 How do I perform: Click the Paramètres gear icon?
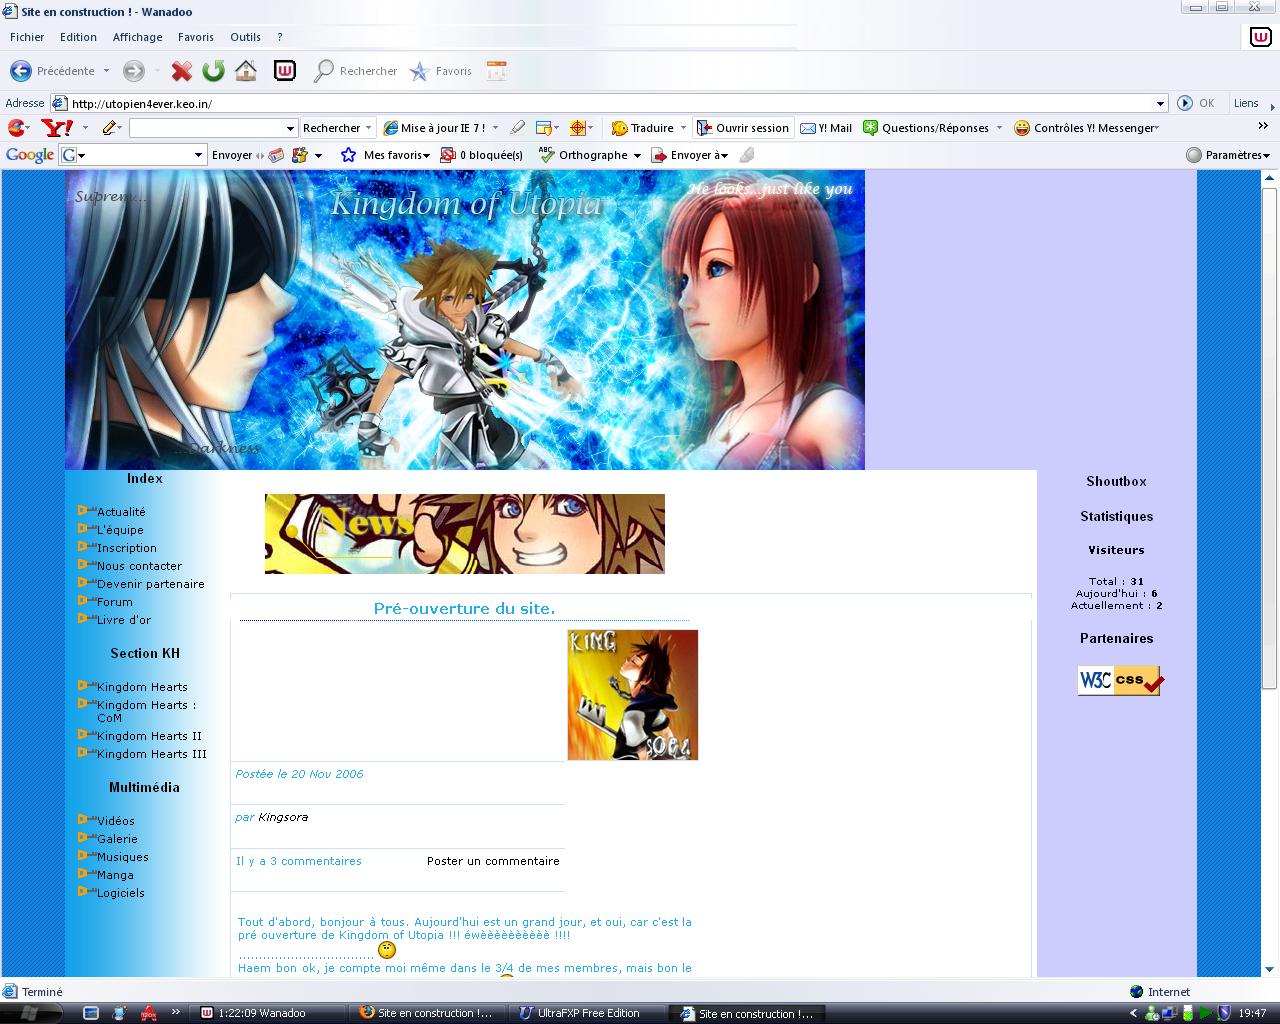1194,155
